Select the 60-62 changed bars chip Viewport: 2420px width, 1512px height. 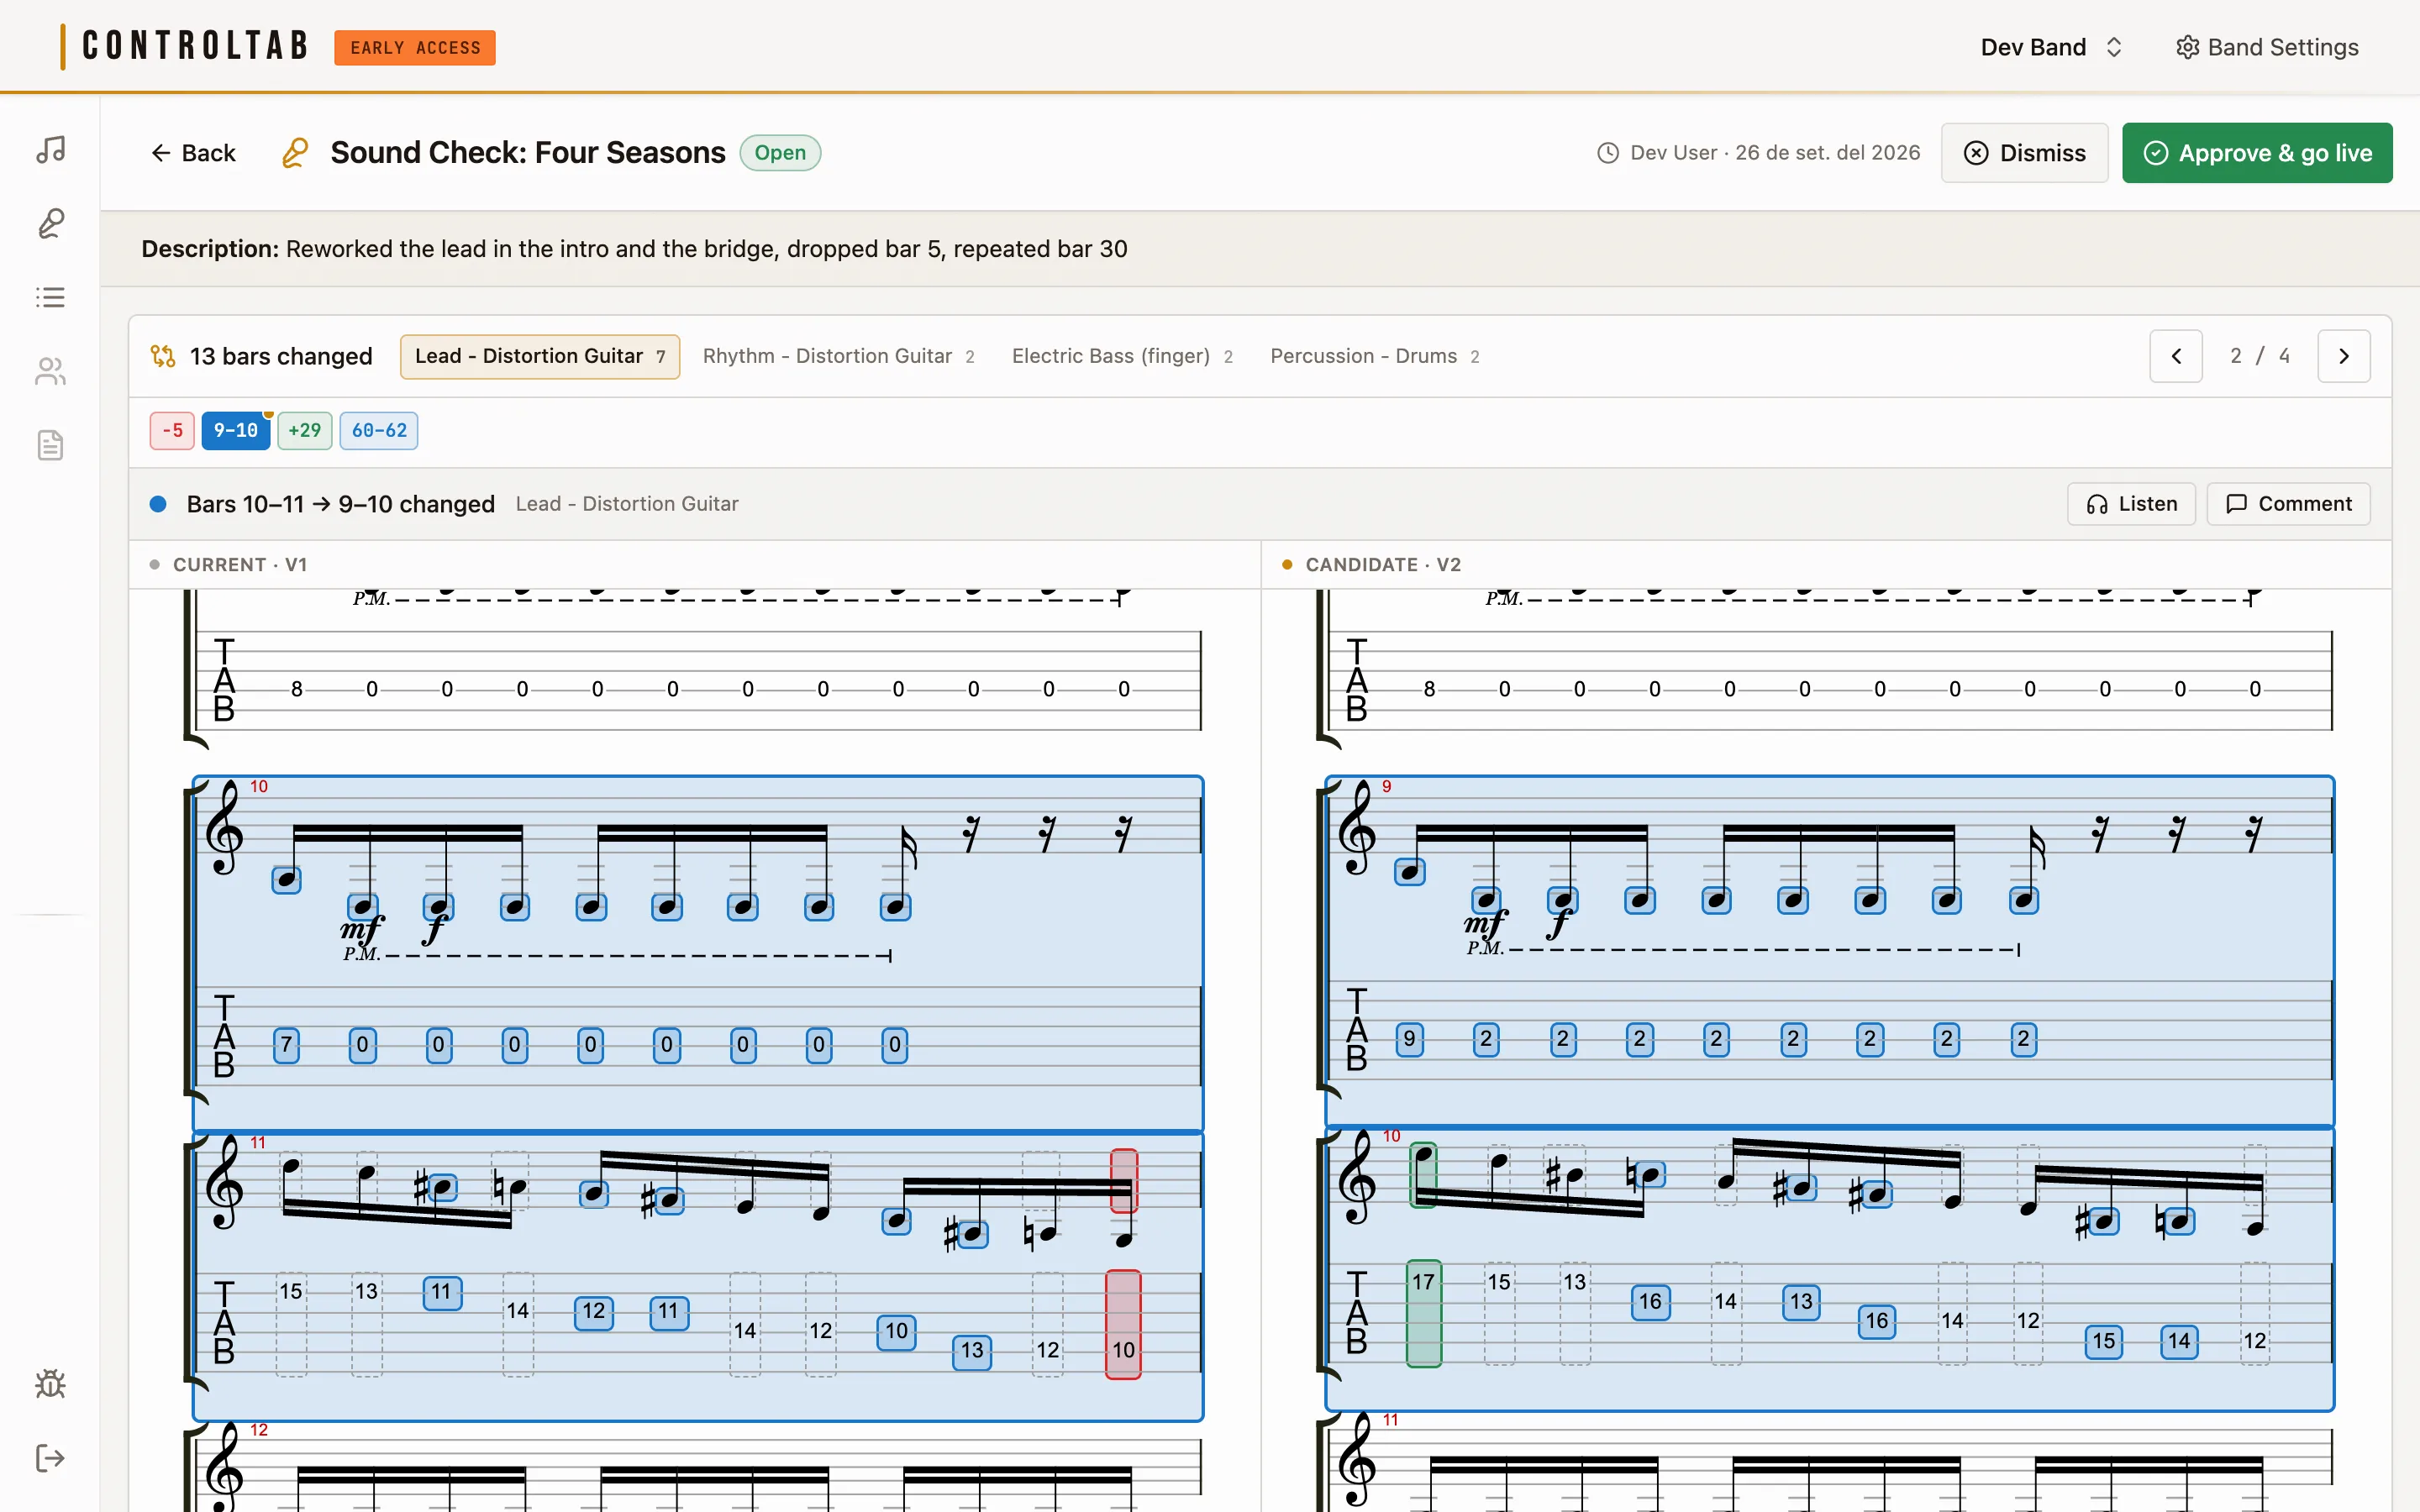(379, 430)
